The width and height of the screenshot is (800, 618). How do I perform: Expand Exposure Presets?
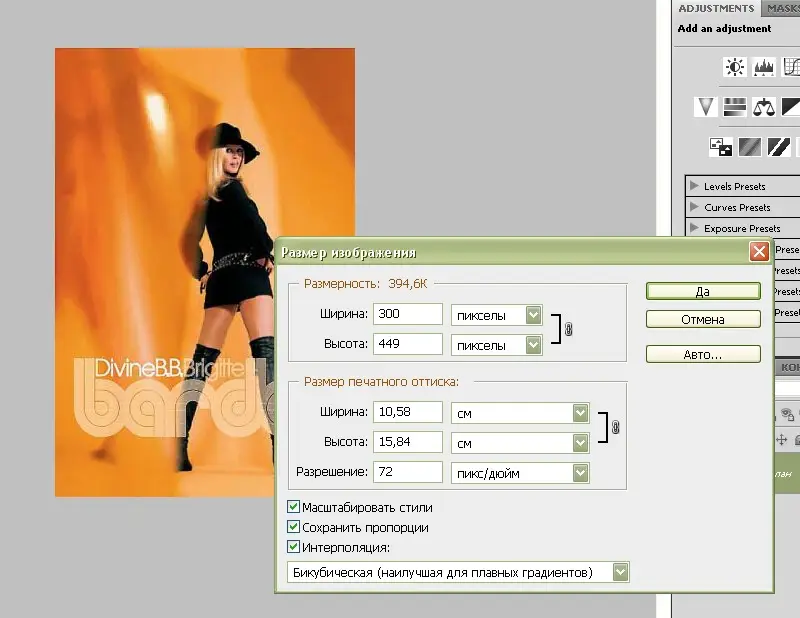[x=694, y=228]
